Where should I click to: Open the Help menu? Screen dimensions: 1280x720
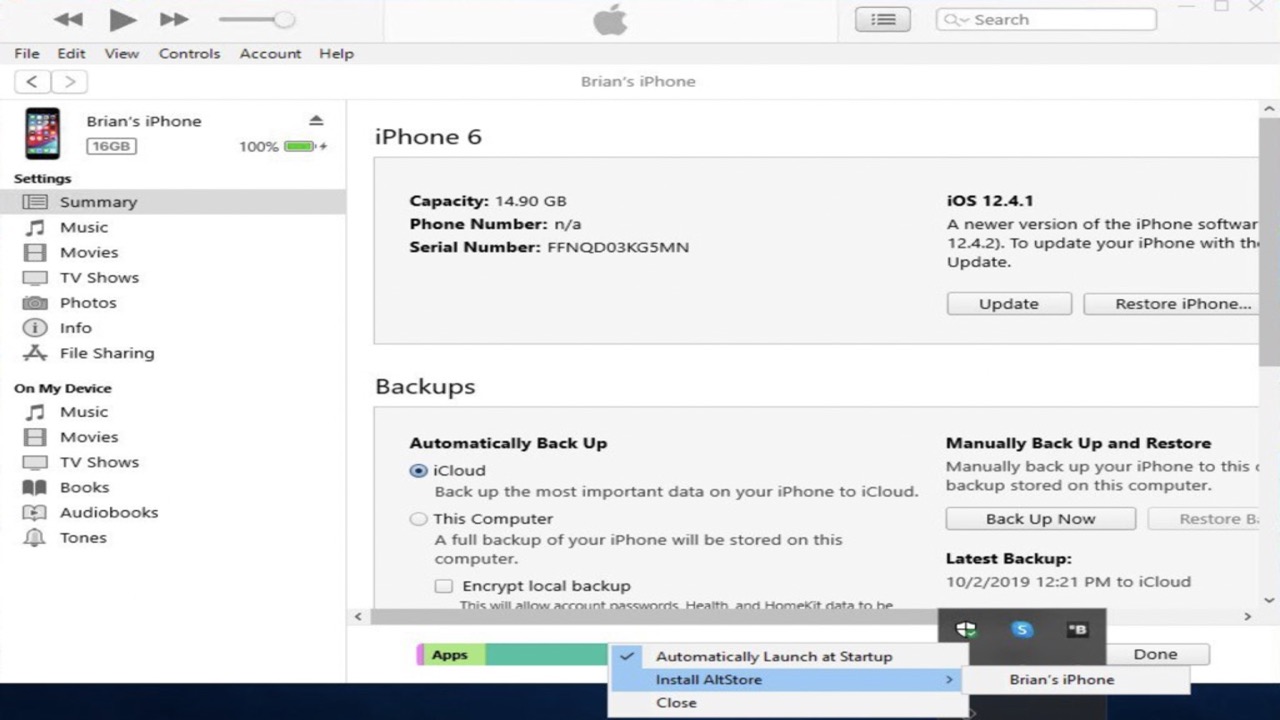point(336,54)
